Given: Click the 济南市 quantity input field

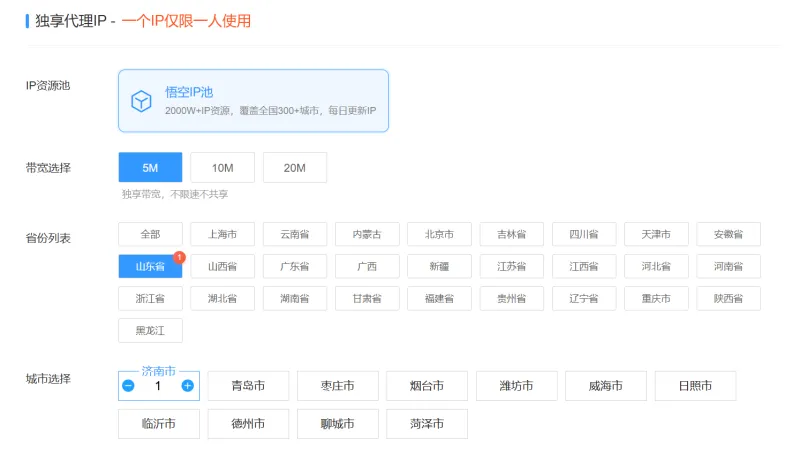Looking at the screenshot, I should (x=158, y=386).
